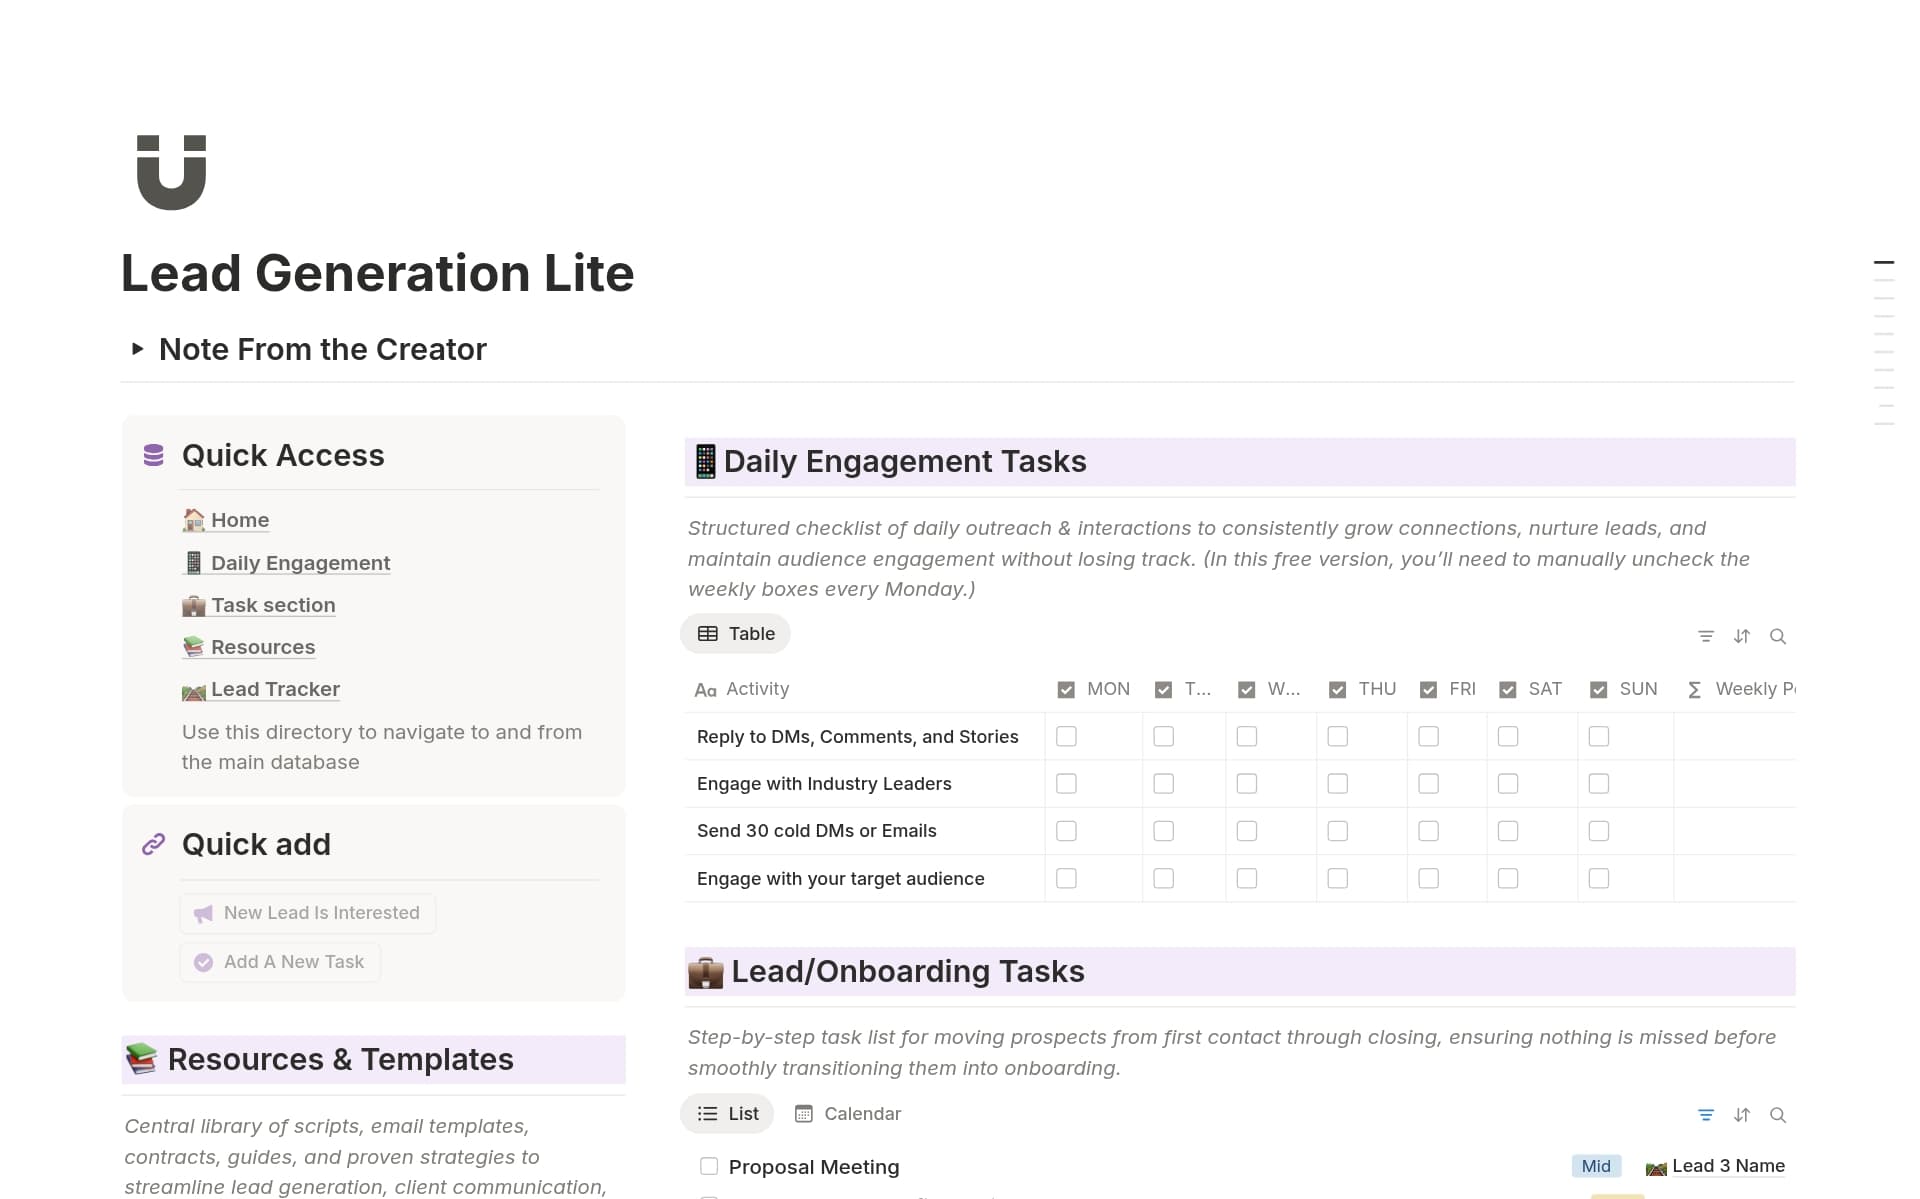Tick the Proposal Meeting checkbox
Viewport: 1920px width, 1199px height.
708,1165
